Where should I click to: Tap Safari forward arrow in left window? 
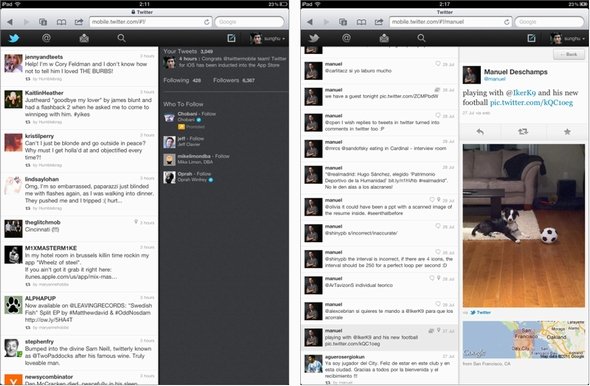26,22
